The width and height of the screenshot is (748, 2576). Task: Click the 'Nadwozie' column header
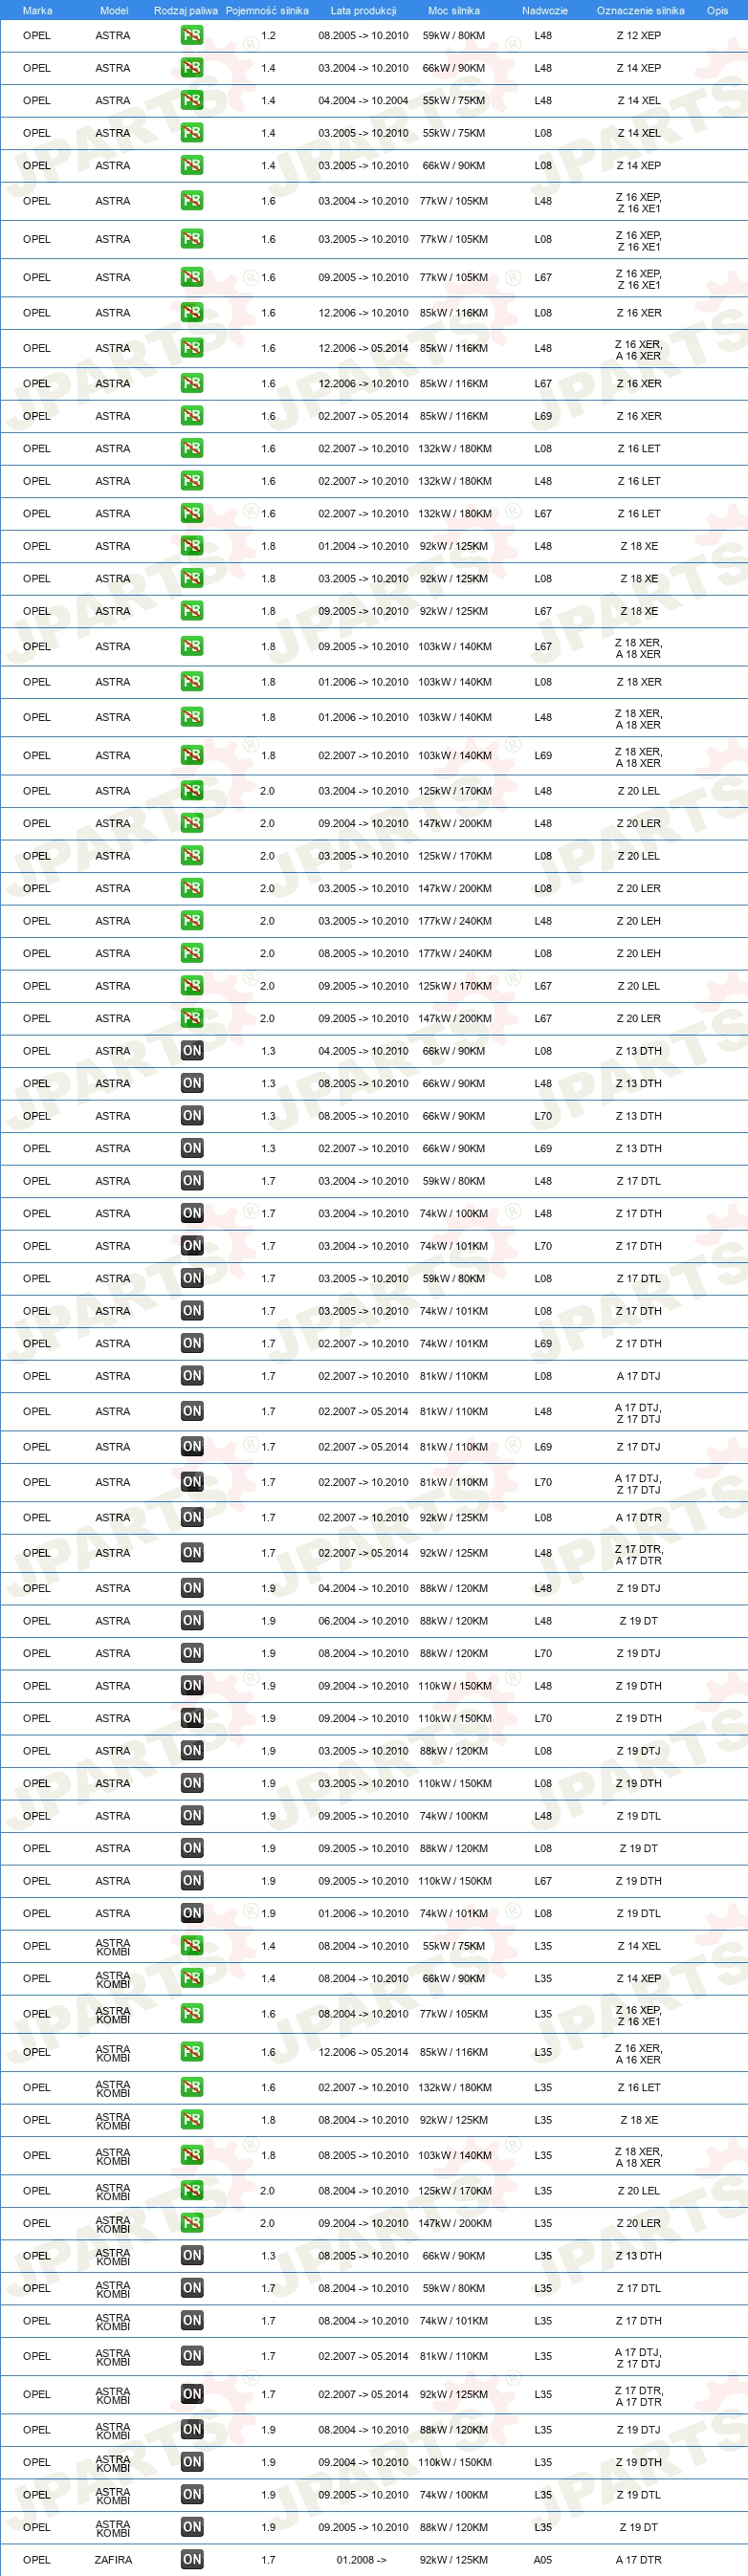click(x=545, y=10)
